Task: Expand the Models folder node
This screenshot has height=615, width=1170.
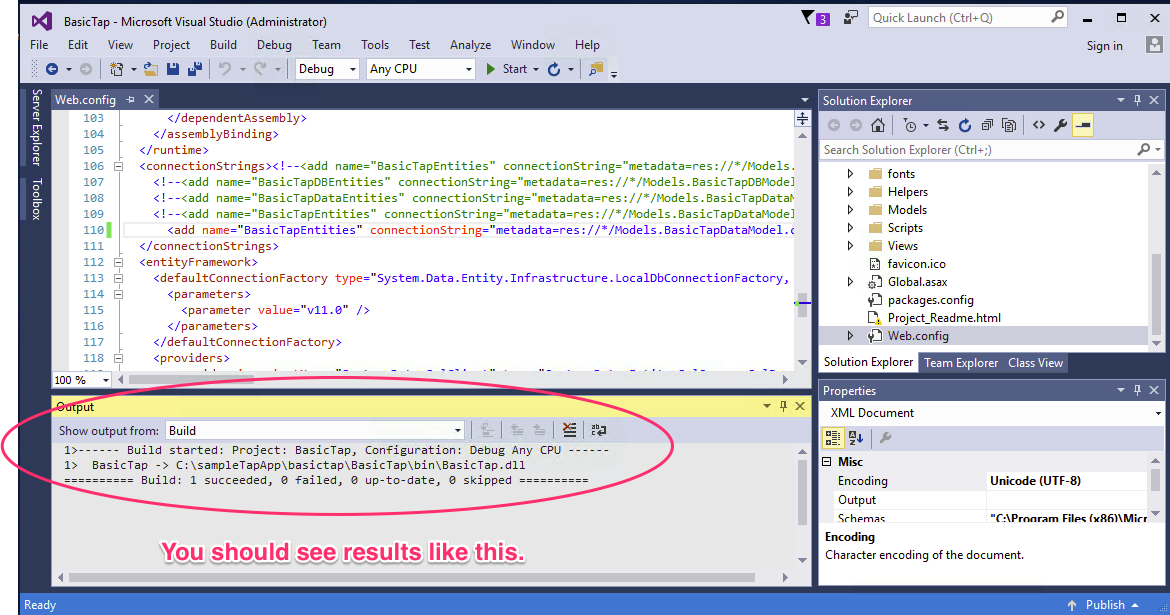Action: tap(850, 210)
